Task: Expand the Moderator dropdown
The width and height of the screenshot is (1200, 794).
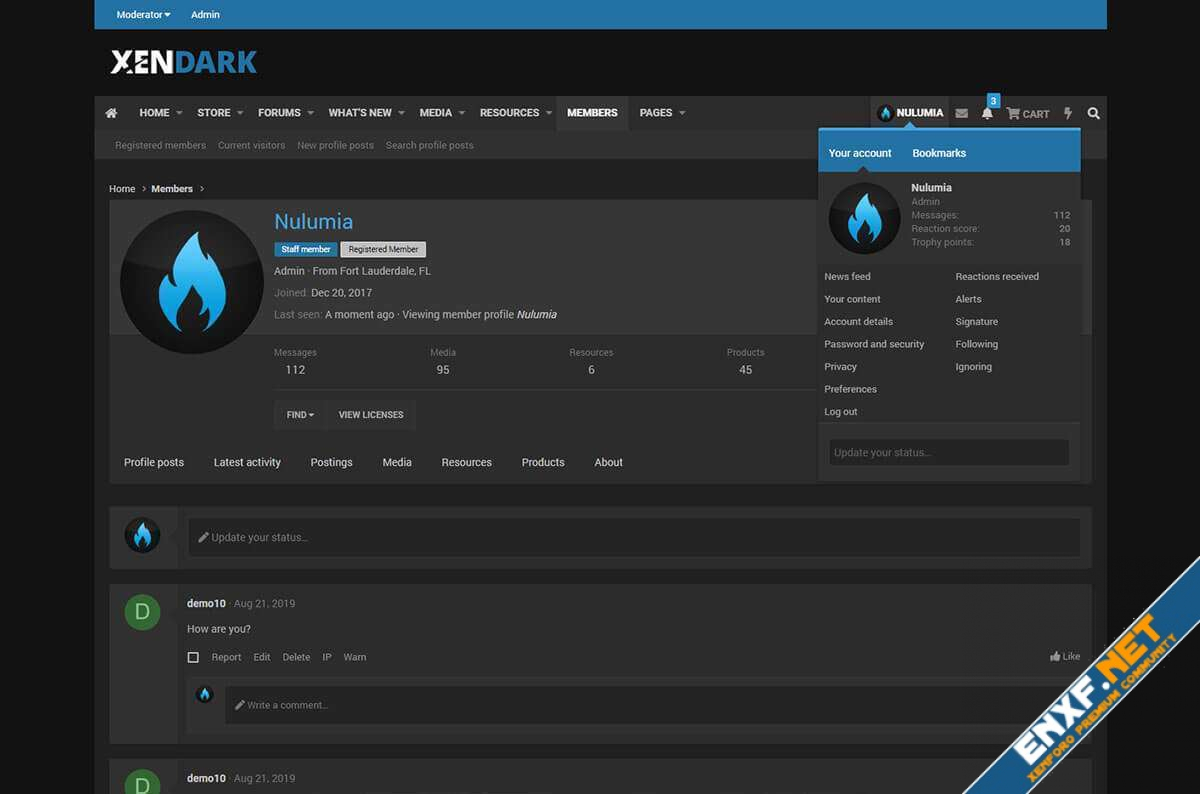Action: click(143, 15)
